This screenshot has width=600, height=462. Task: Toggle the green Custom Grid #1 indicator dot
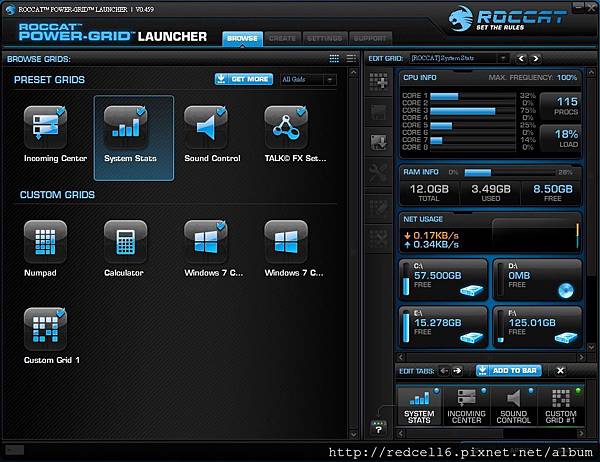click(578, 391)
